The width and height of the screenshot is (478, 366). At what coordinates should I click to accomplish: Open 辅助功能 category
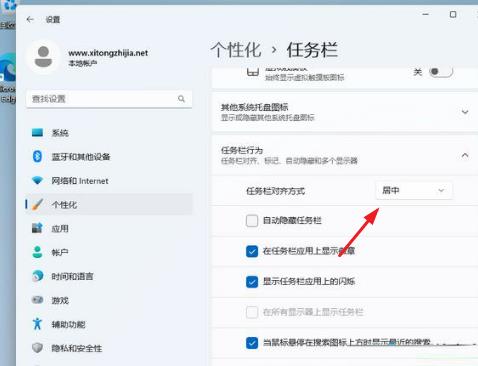[109, 324]
